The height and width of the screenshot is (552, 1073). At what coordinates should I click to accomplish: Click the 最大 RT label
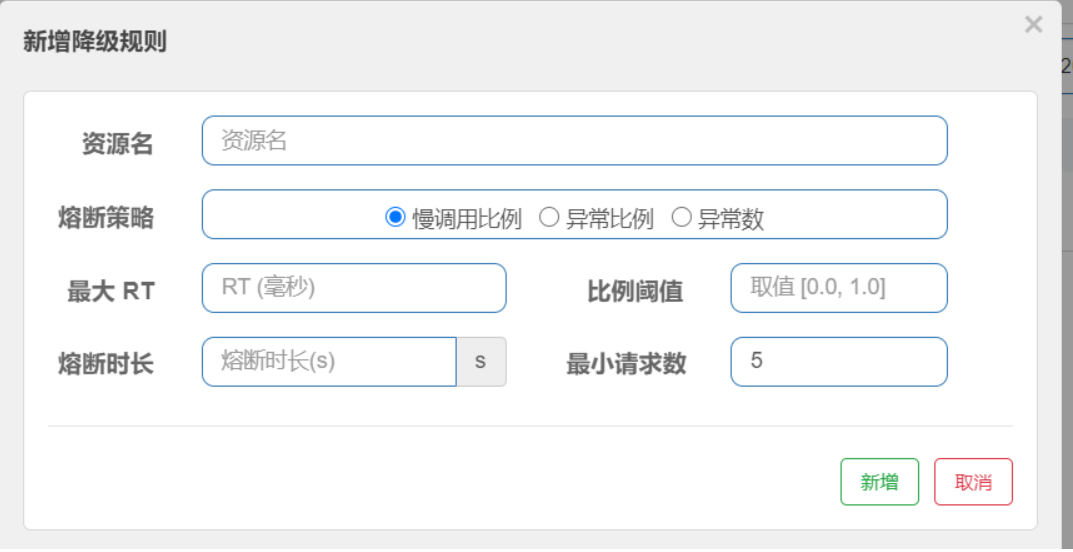111,292
